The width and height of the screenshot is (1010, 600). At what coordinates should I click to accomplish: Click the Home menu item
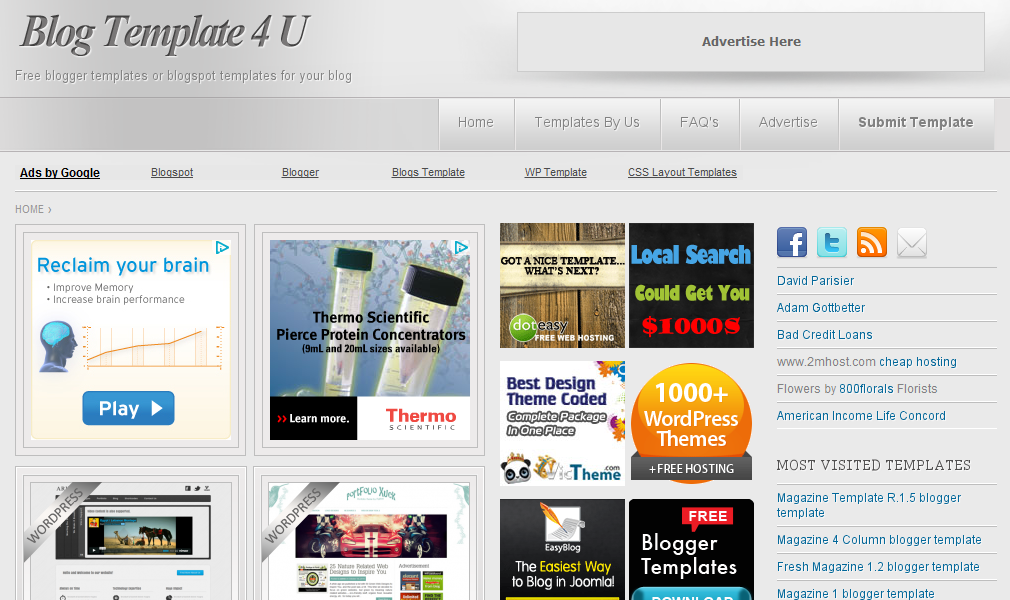pyautogui.click(x=476, y=122)
